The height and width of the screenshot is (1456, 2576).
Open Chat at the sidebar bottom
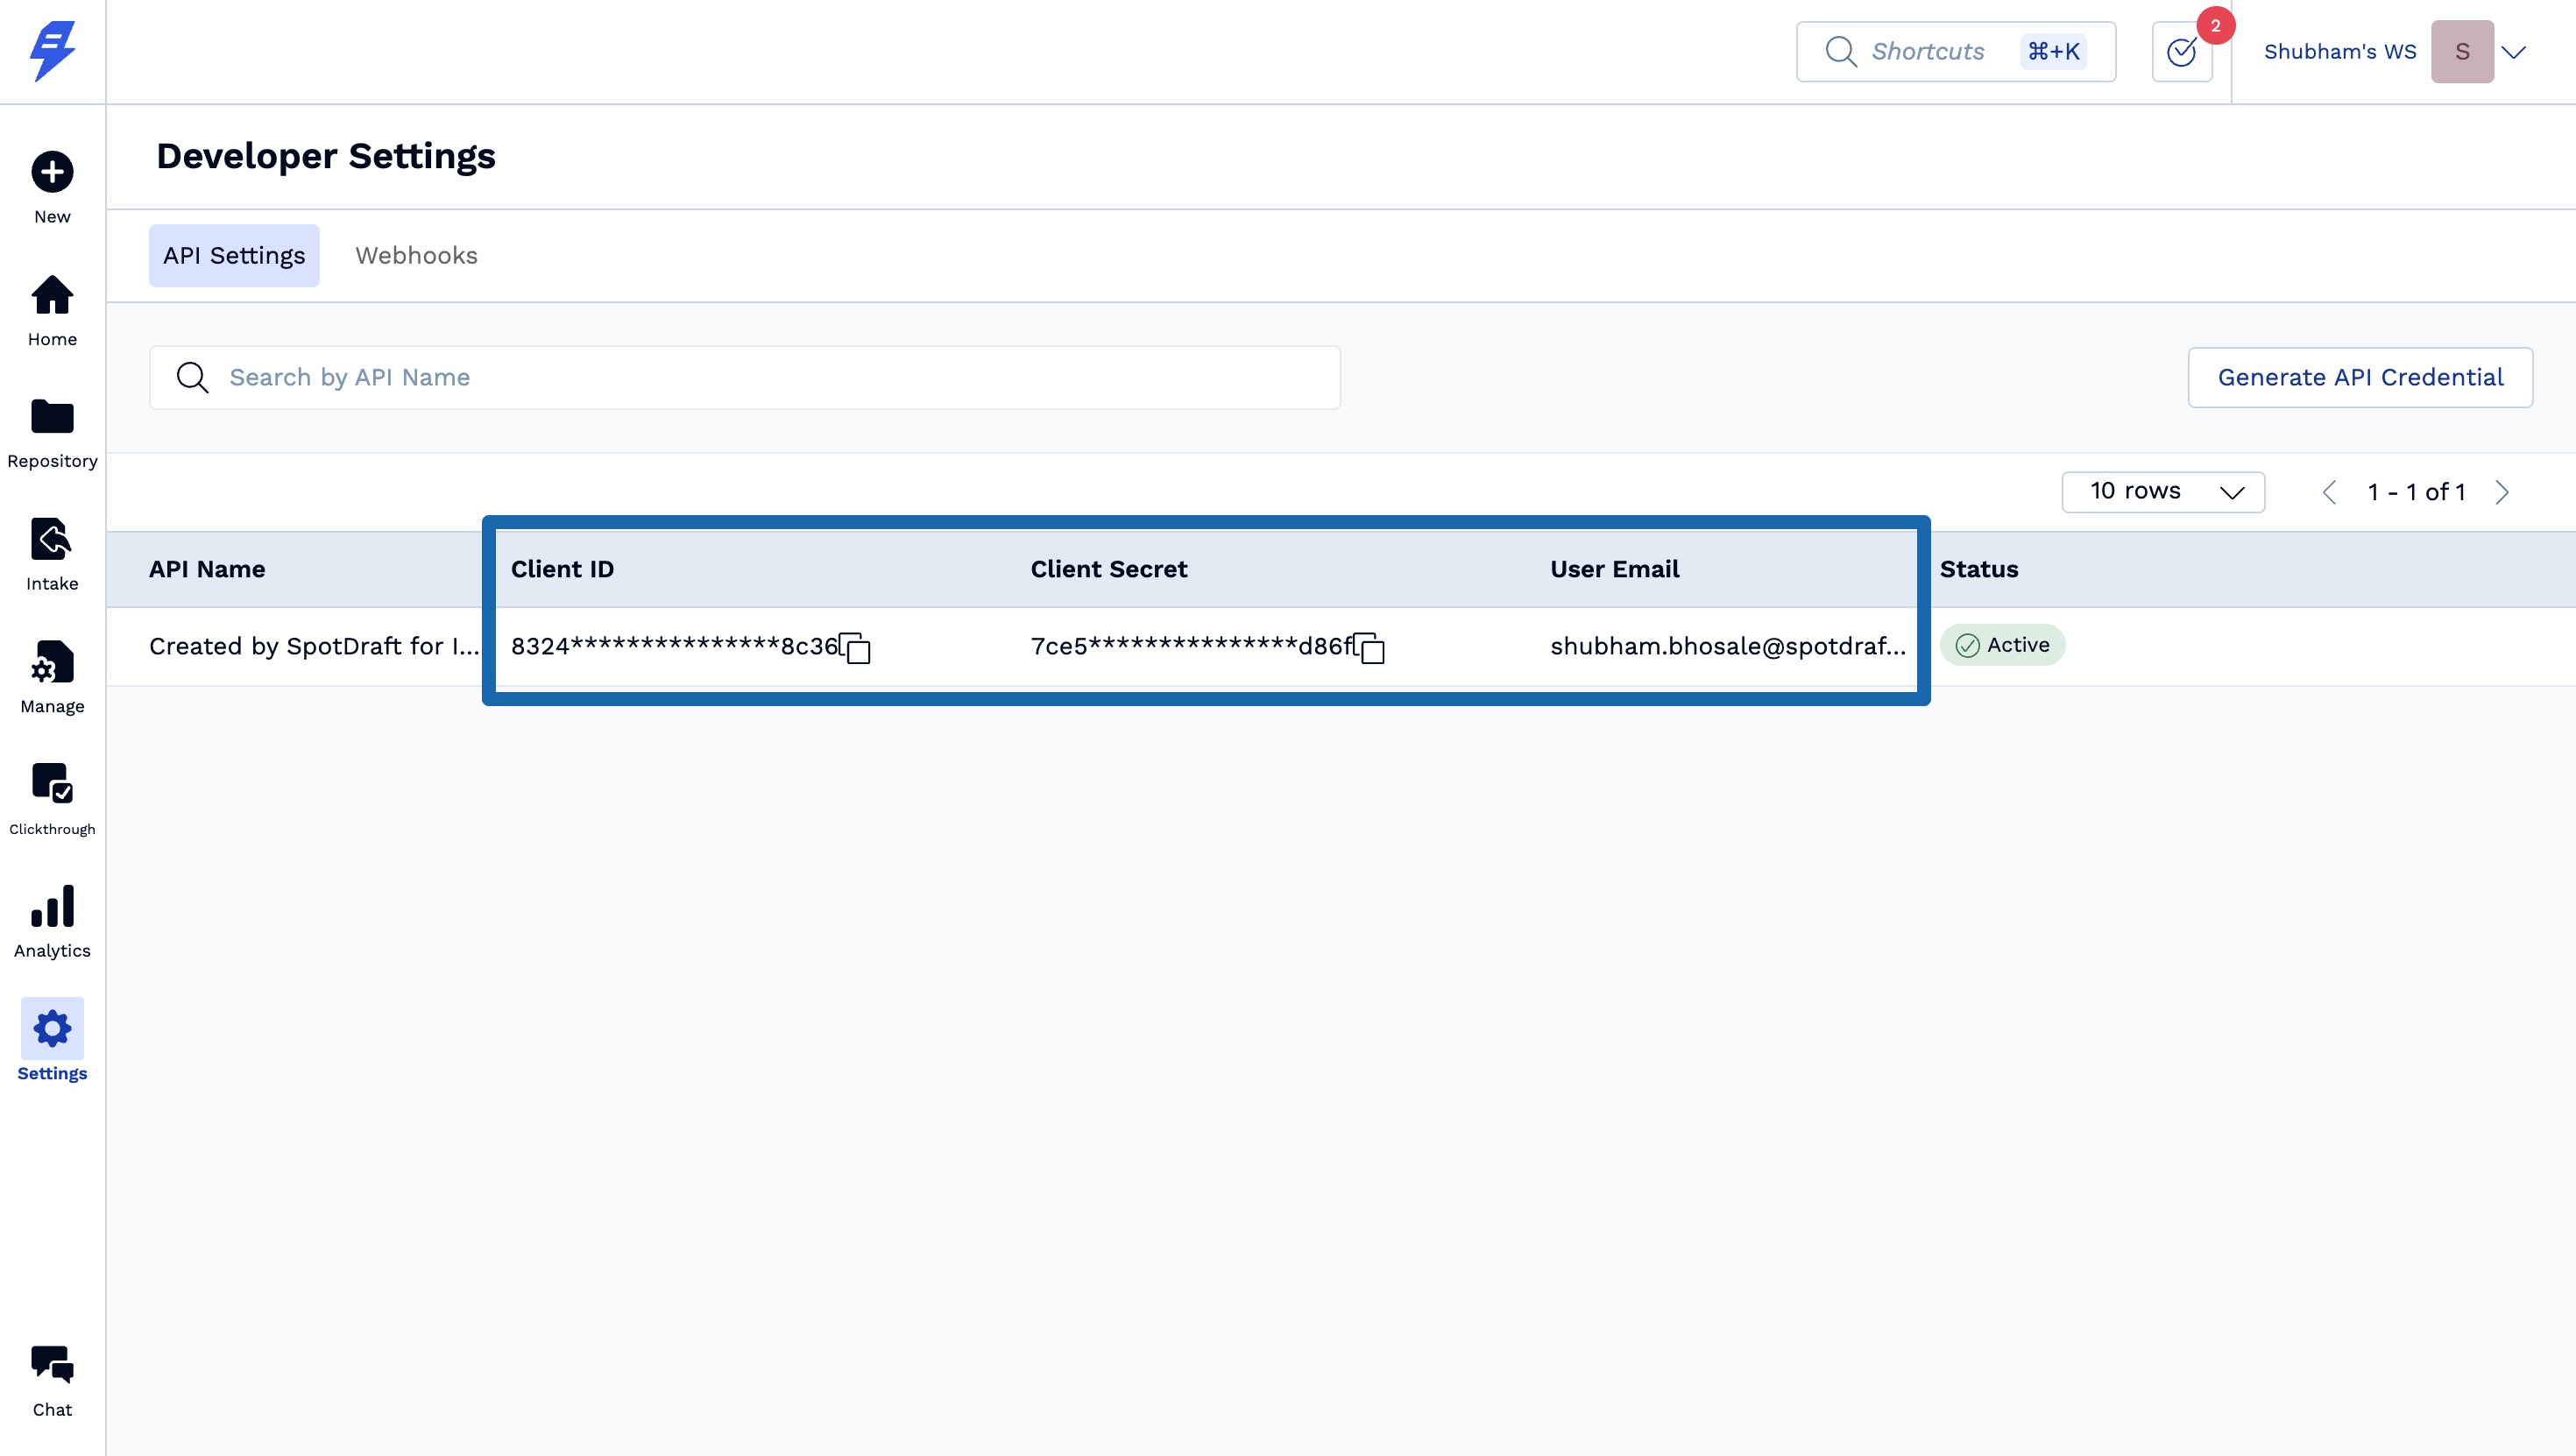point(52,1366)
